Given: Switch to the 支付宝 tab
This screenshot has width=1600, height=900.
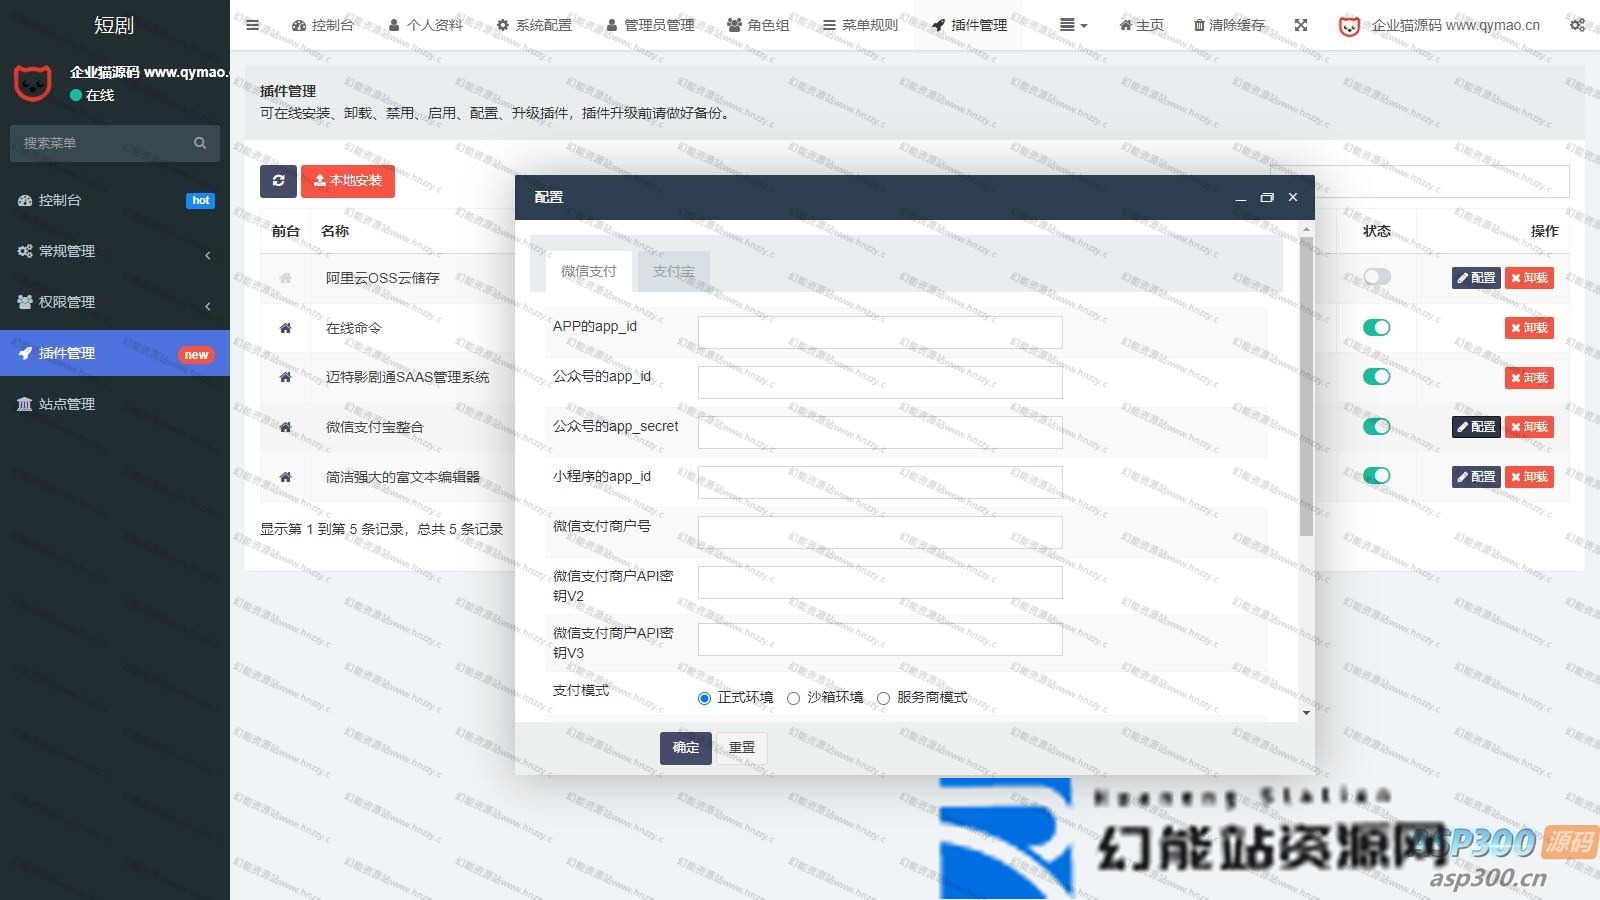Looking at the screenshot, I should 673,271.
